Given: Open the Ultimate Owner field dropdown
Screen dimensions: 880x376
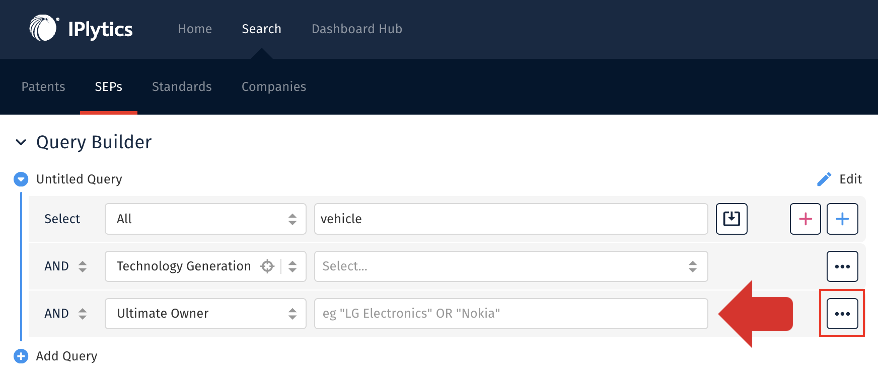Looking at the screenshot, I should (206, 314).
